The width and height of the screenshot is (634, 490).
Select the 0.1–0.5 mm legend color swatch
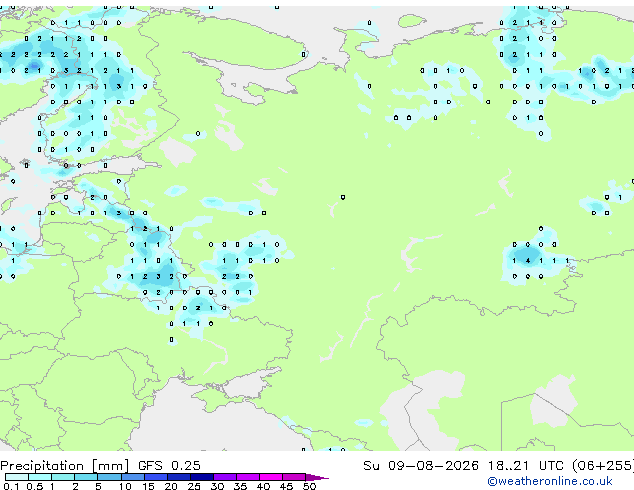[x=17, y=477]
